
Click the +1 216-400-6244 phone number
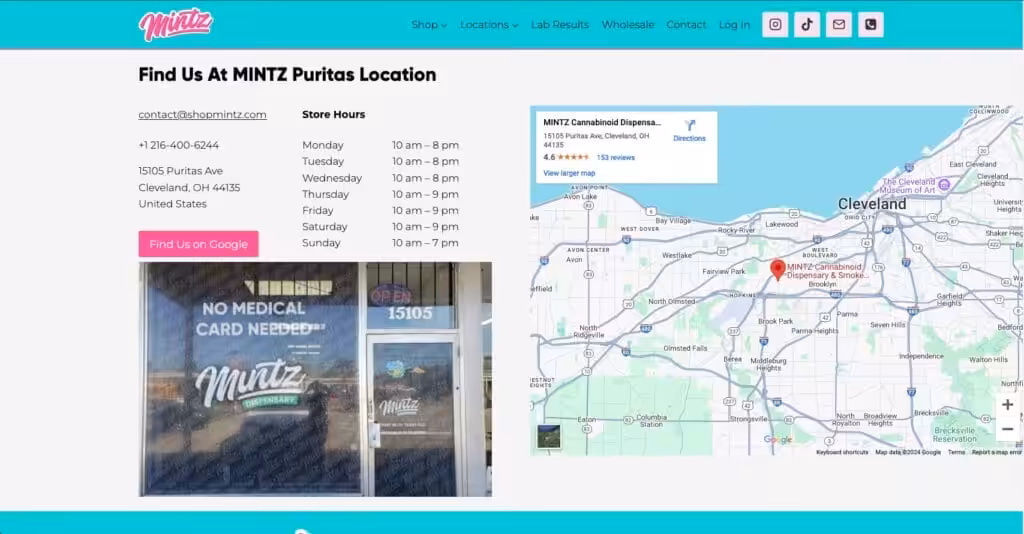pyautogui.click(x=179, y=145)
